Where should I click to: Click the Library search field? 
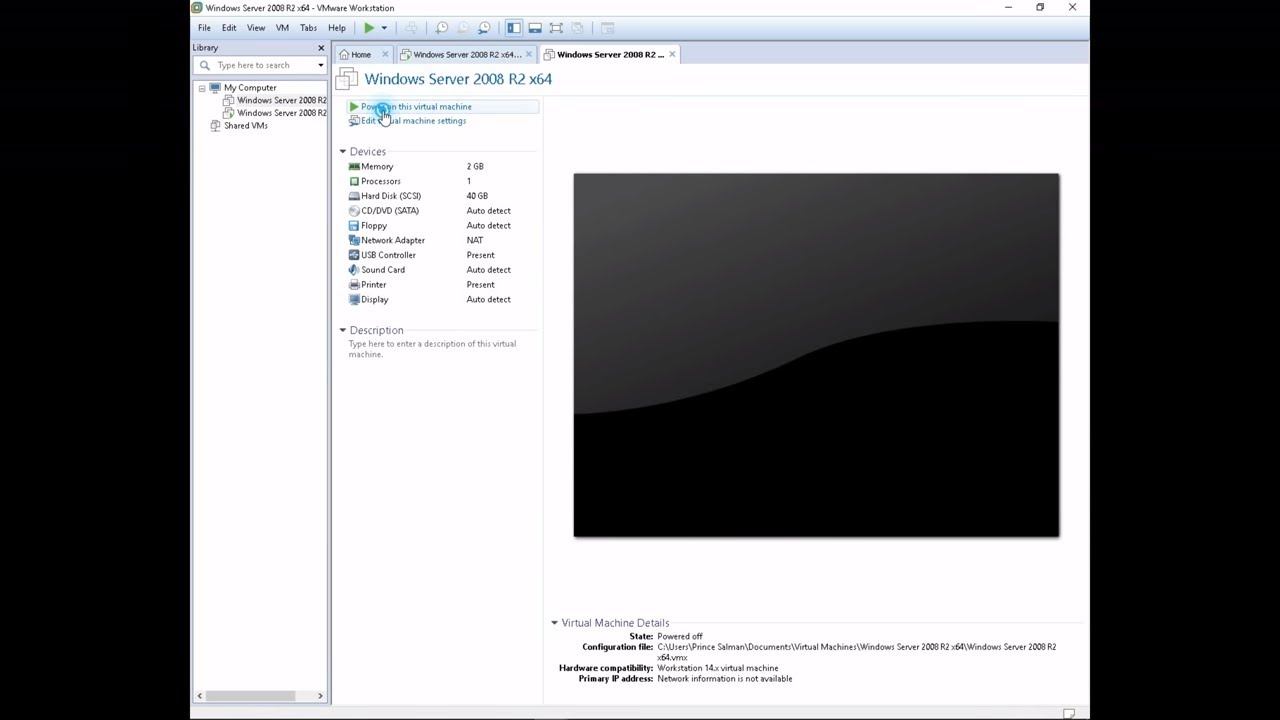point(262,65)
